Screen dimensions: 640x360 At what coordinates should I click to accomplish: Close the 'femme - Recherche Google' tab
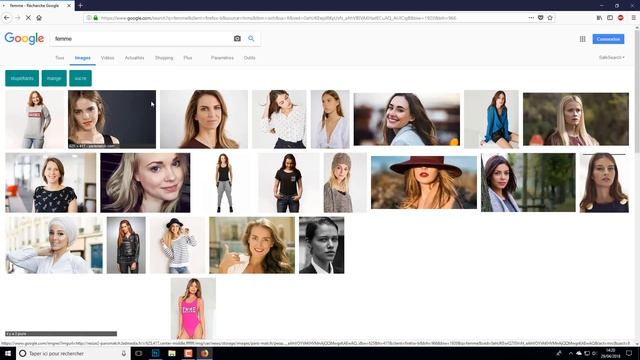coord(69,6)
